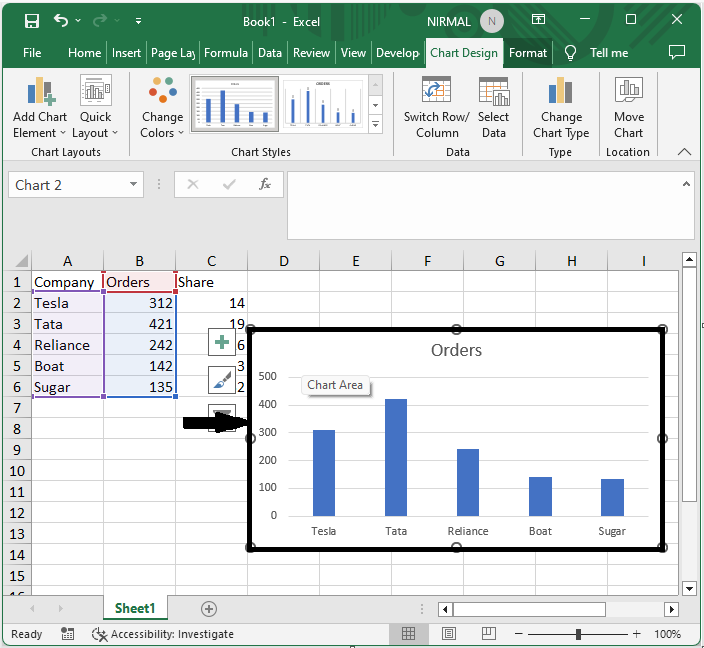Click the Chart Elements plus button
This screenshot has height=648, width=704.
(222, 342)
